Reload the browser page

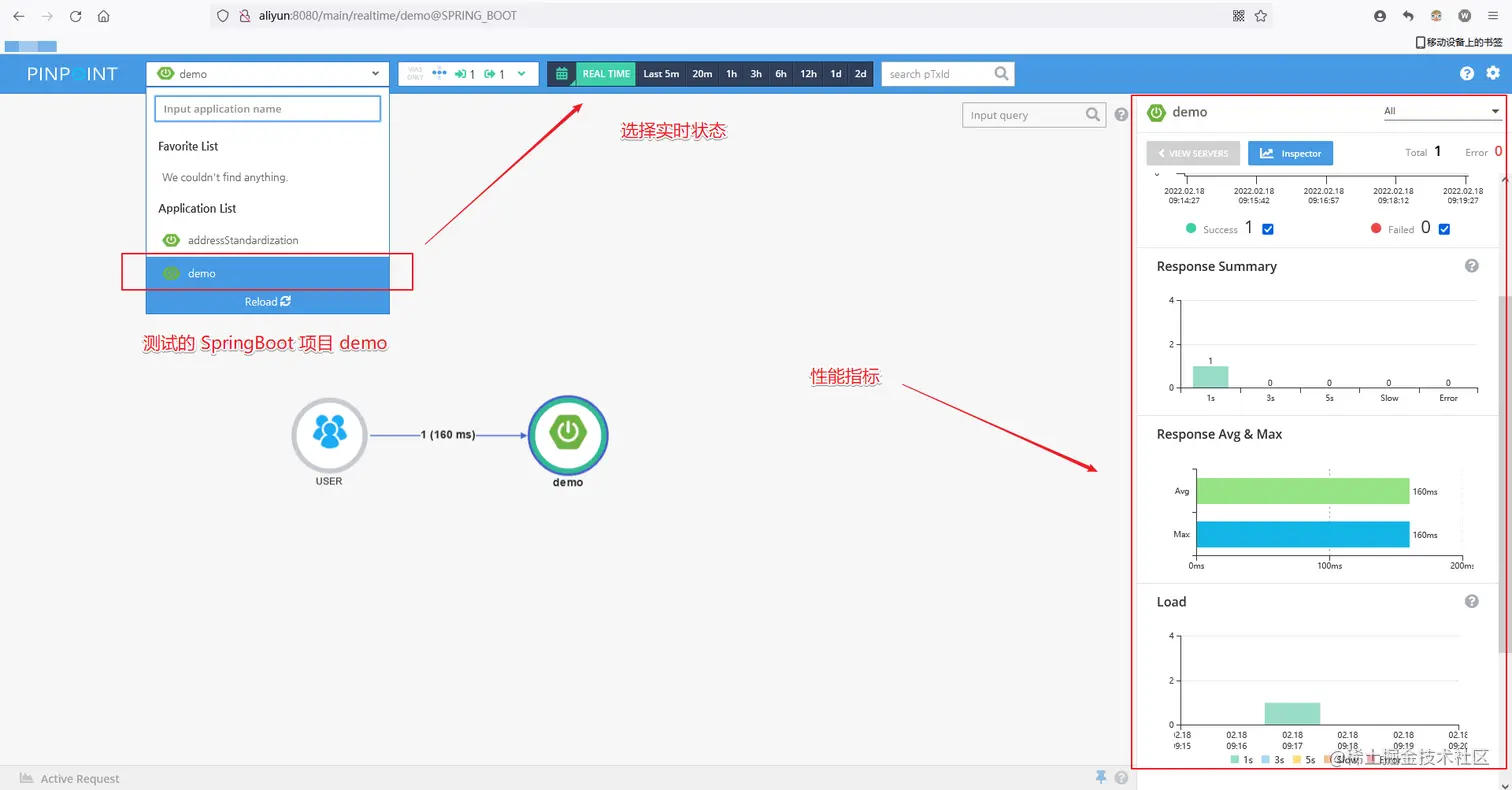(76, 16)
